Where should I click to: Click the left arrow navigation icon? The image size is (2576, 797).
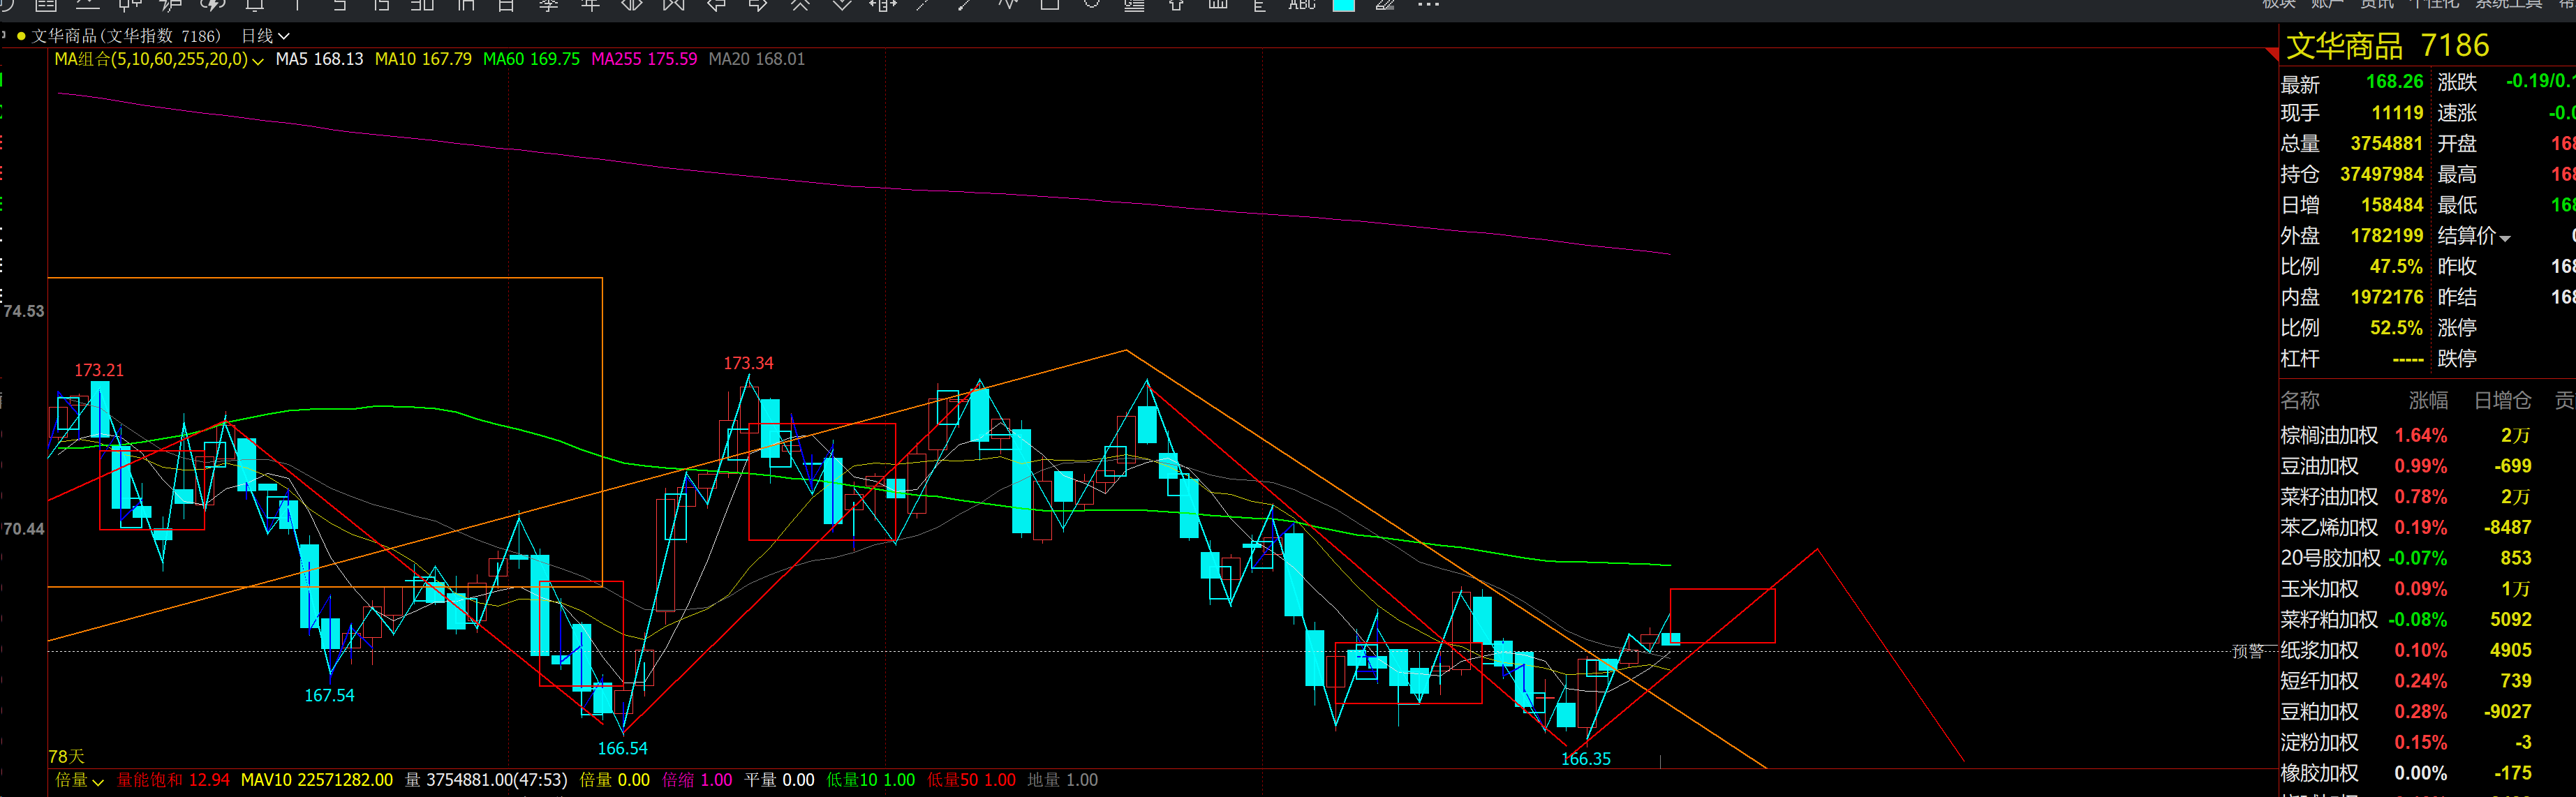[716, 5]
